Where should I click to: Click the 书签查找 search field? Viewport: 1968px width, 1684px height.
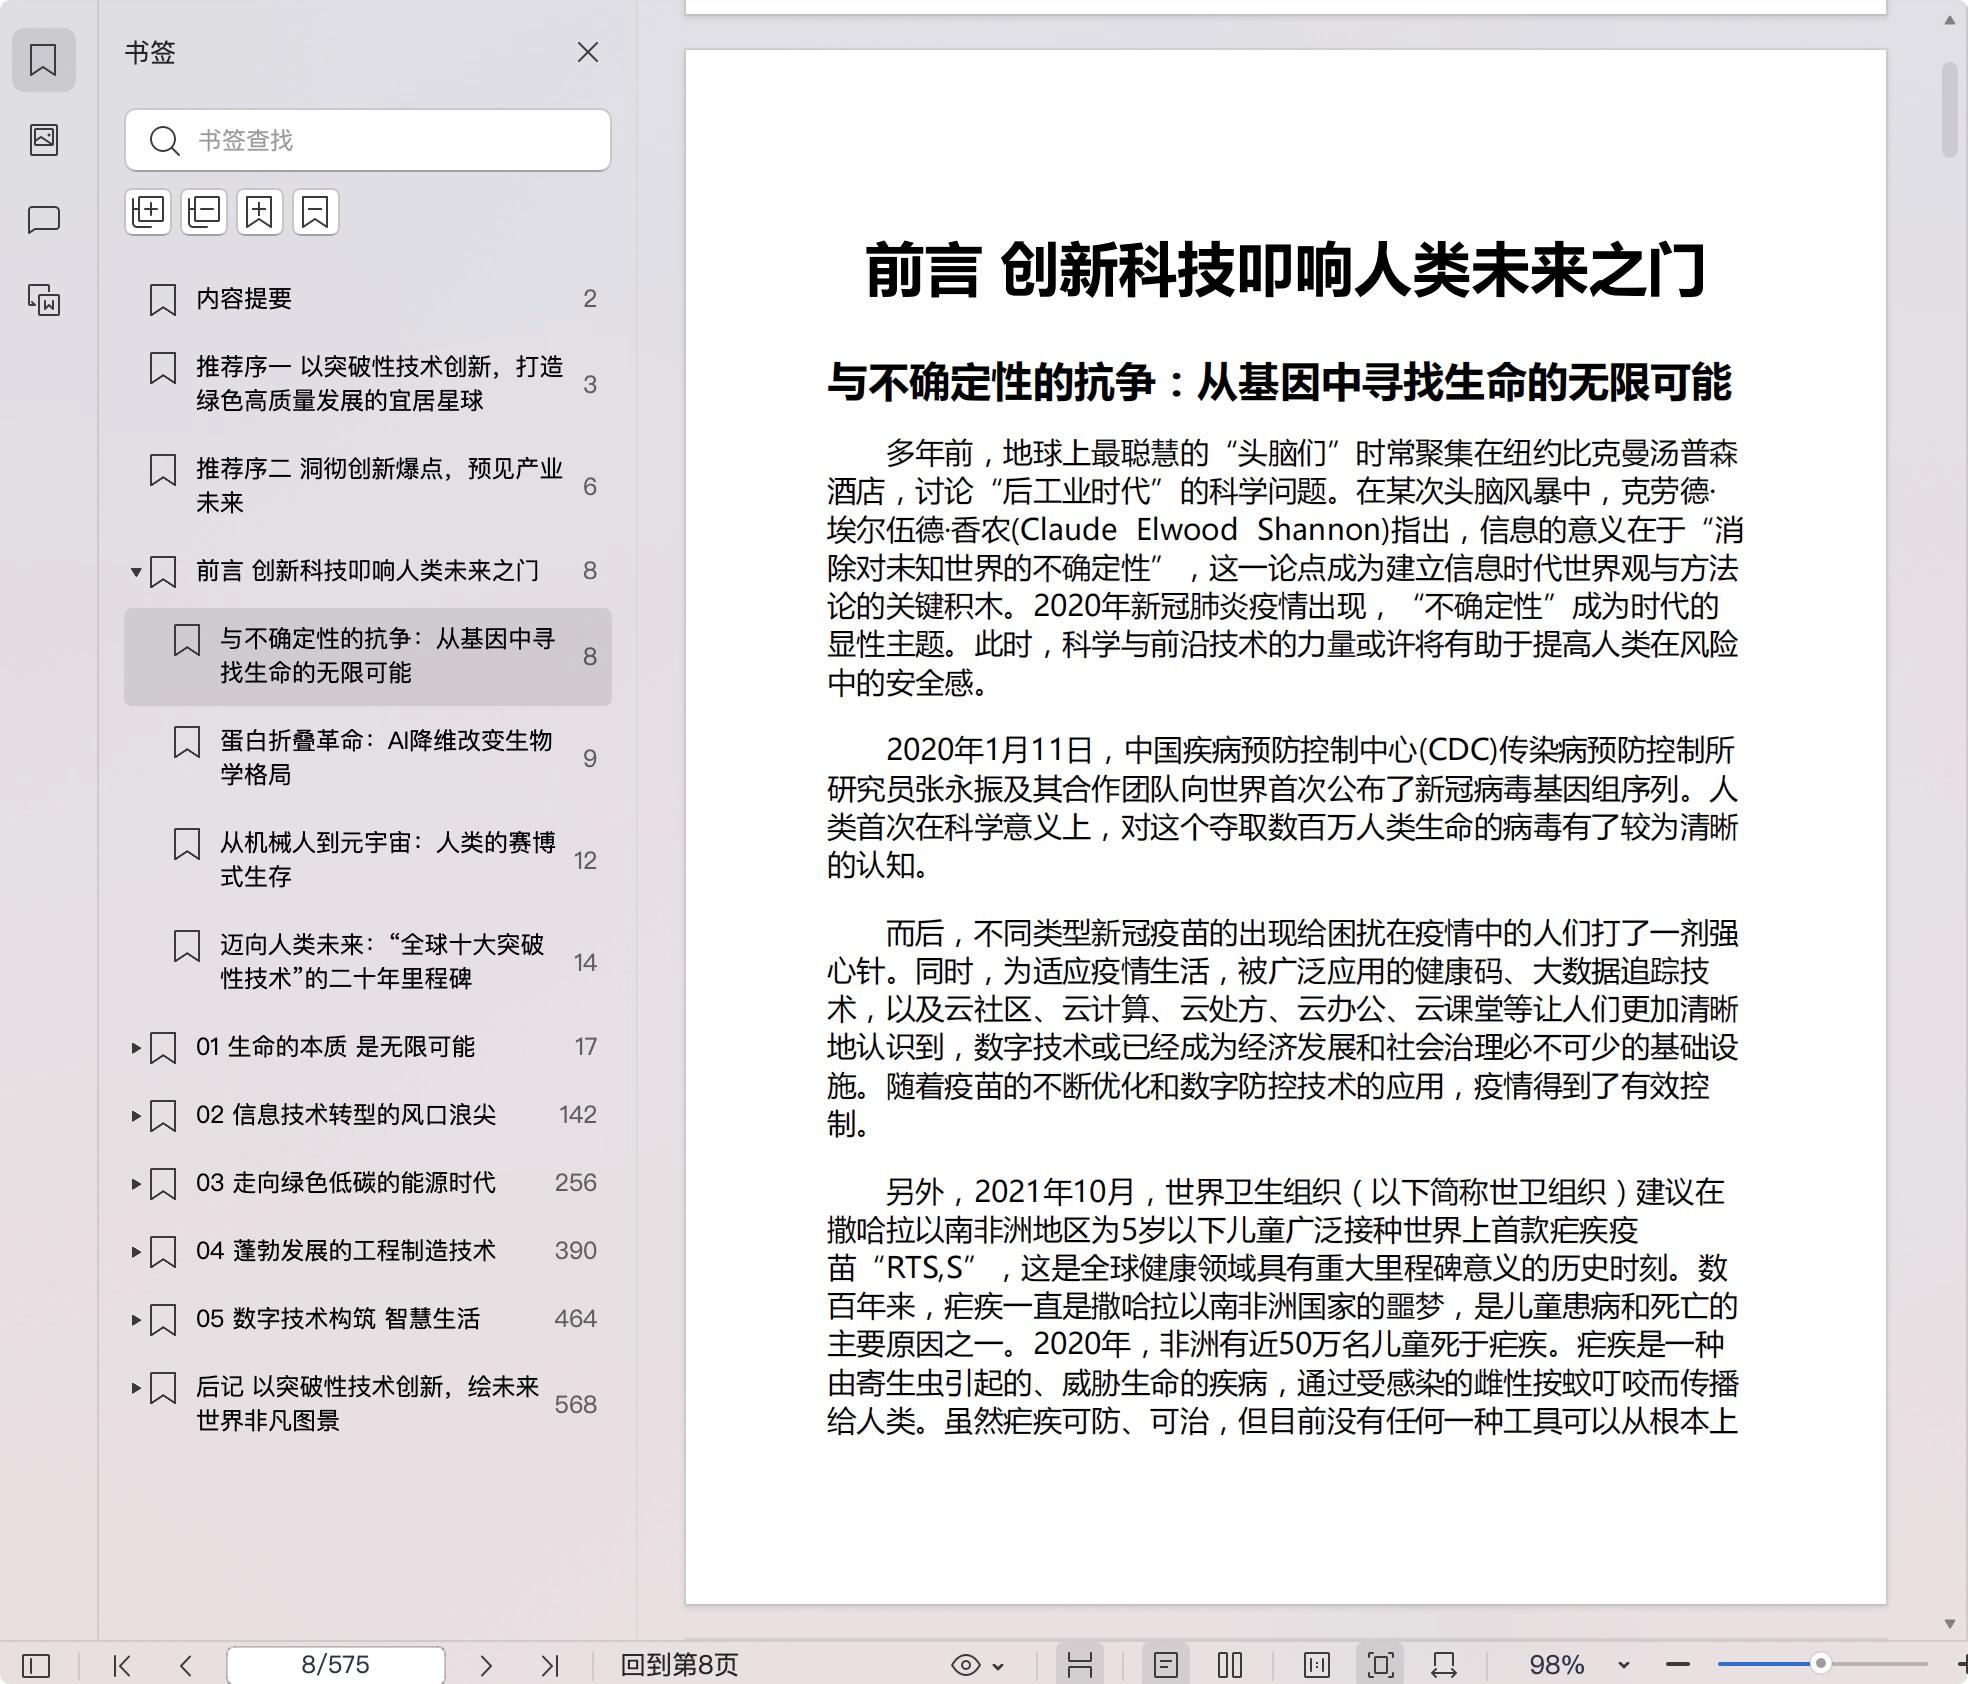coord(368,140)
